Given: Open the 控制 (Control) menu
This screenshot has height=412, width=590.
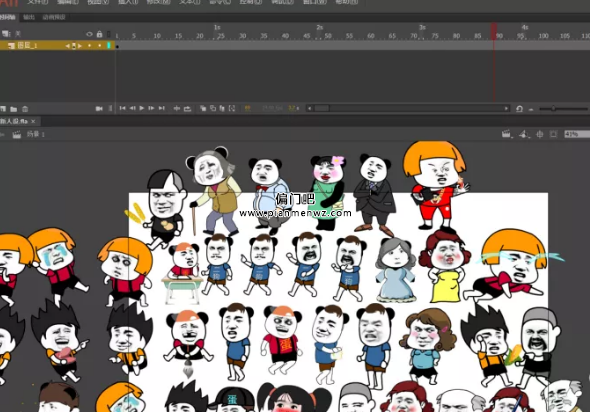Looking at the screenshot, I should tap(251, 2).
